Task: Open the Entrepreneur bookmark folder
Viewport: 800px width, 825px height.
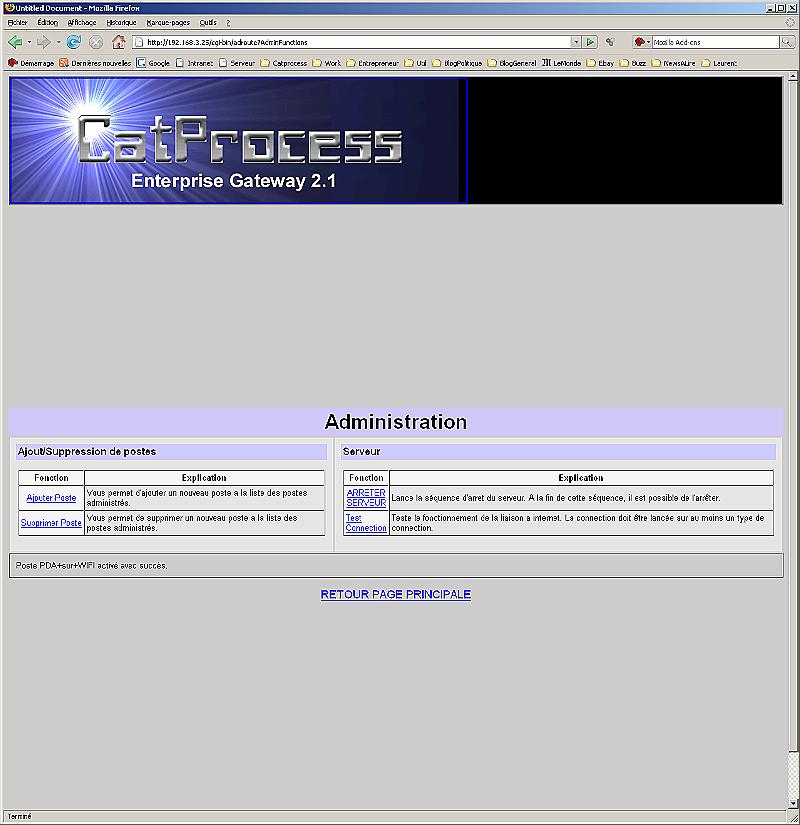Action: pyautogui.click(x=373, y=63)
